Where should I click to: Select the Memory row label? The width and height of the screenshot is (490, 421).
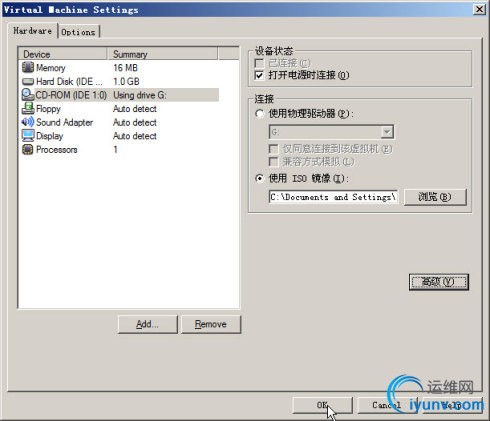click(51, 68)
